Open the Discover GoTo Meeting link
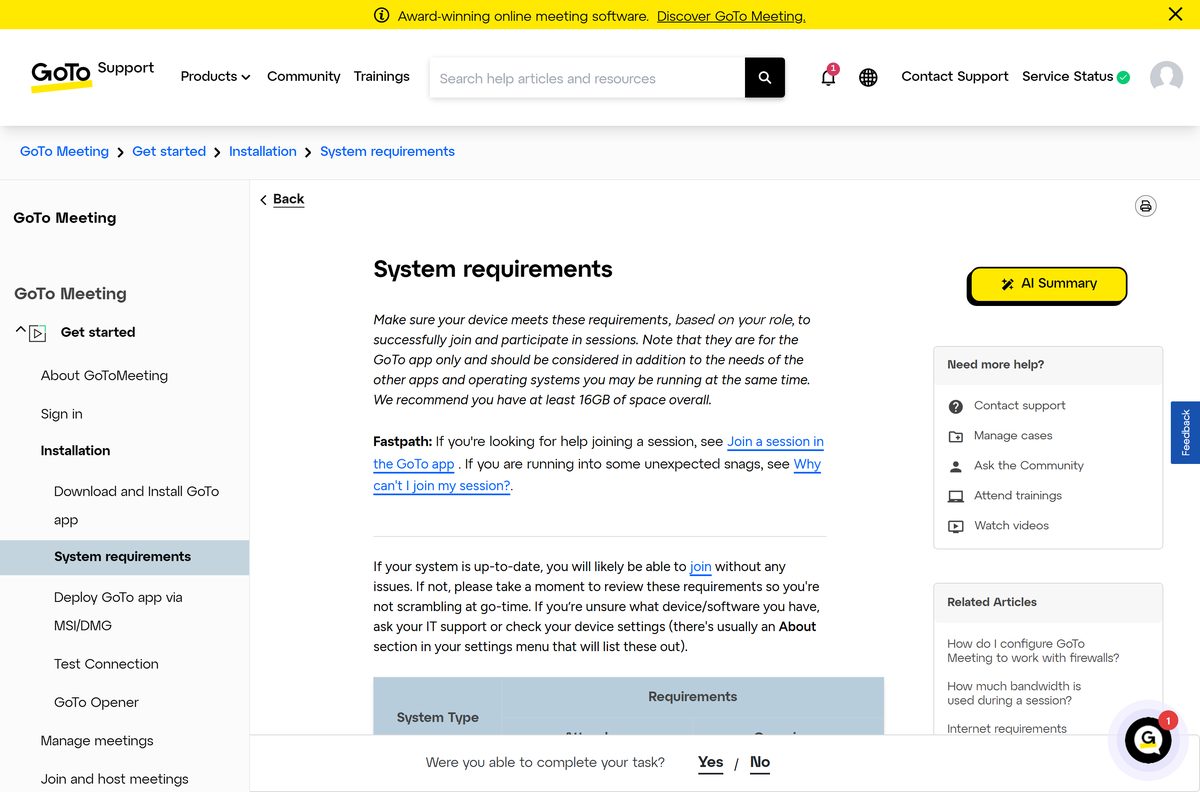 (731, 16)
